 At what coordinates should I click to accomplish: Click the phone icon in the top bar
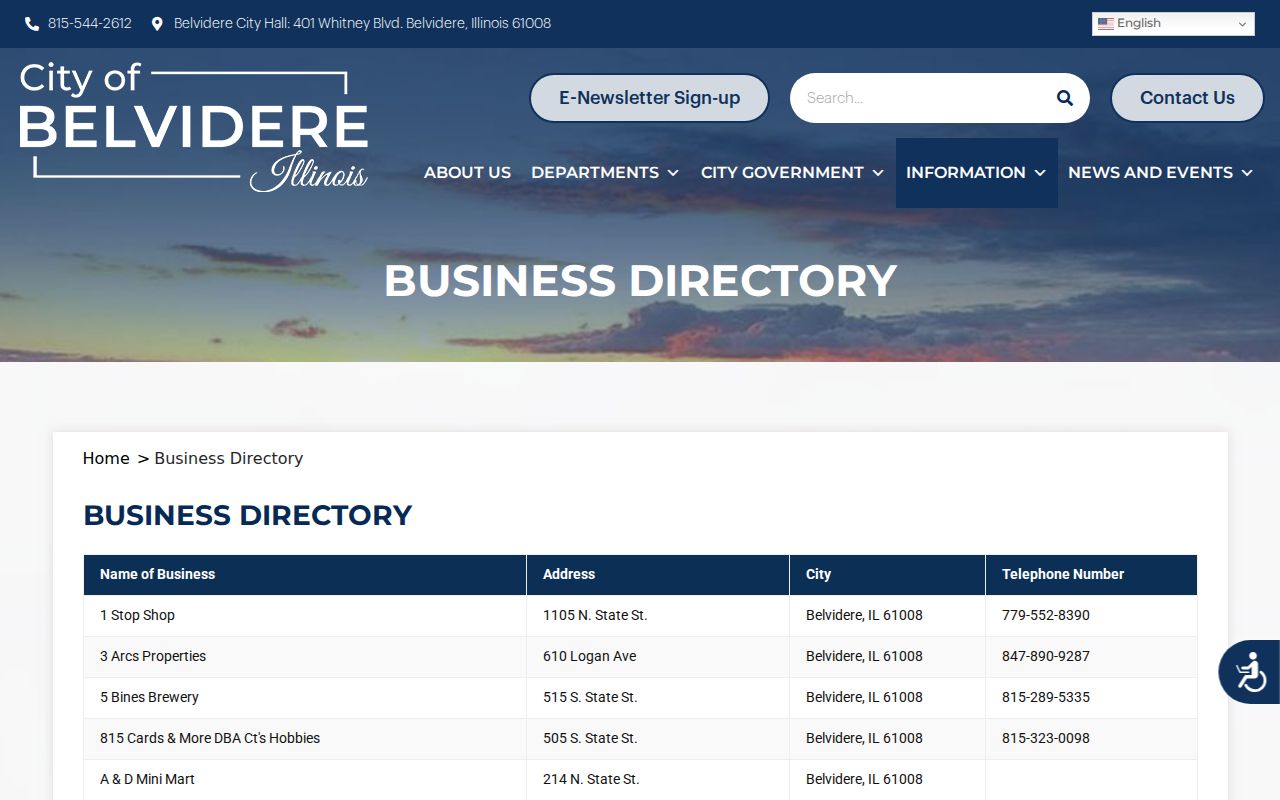tap(32, 24)
